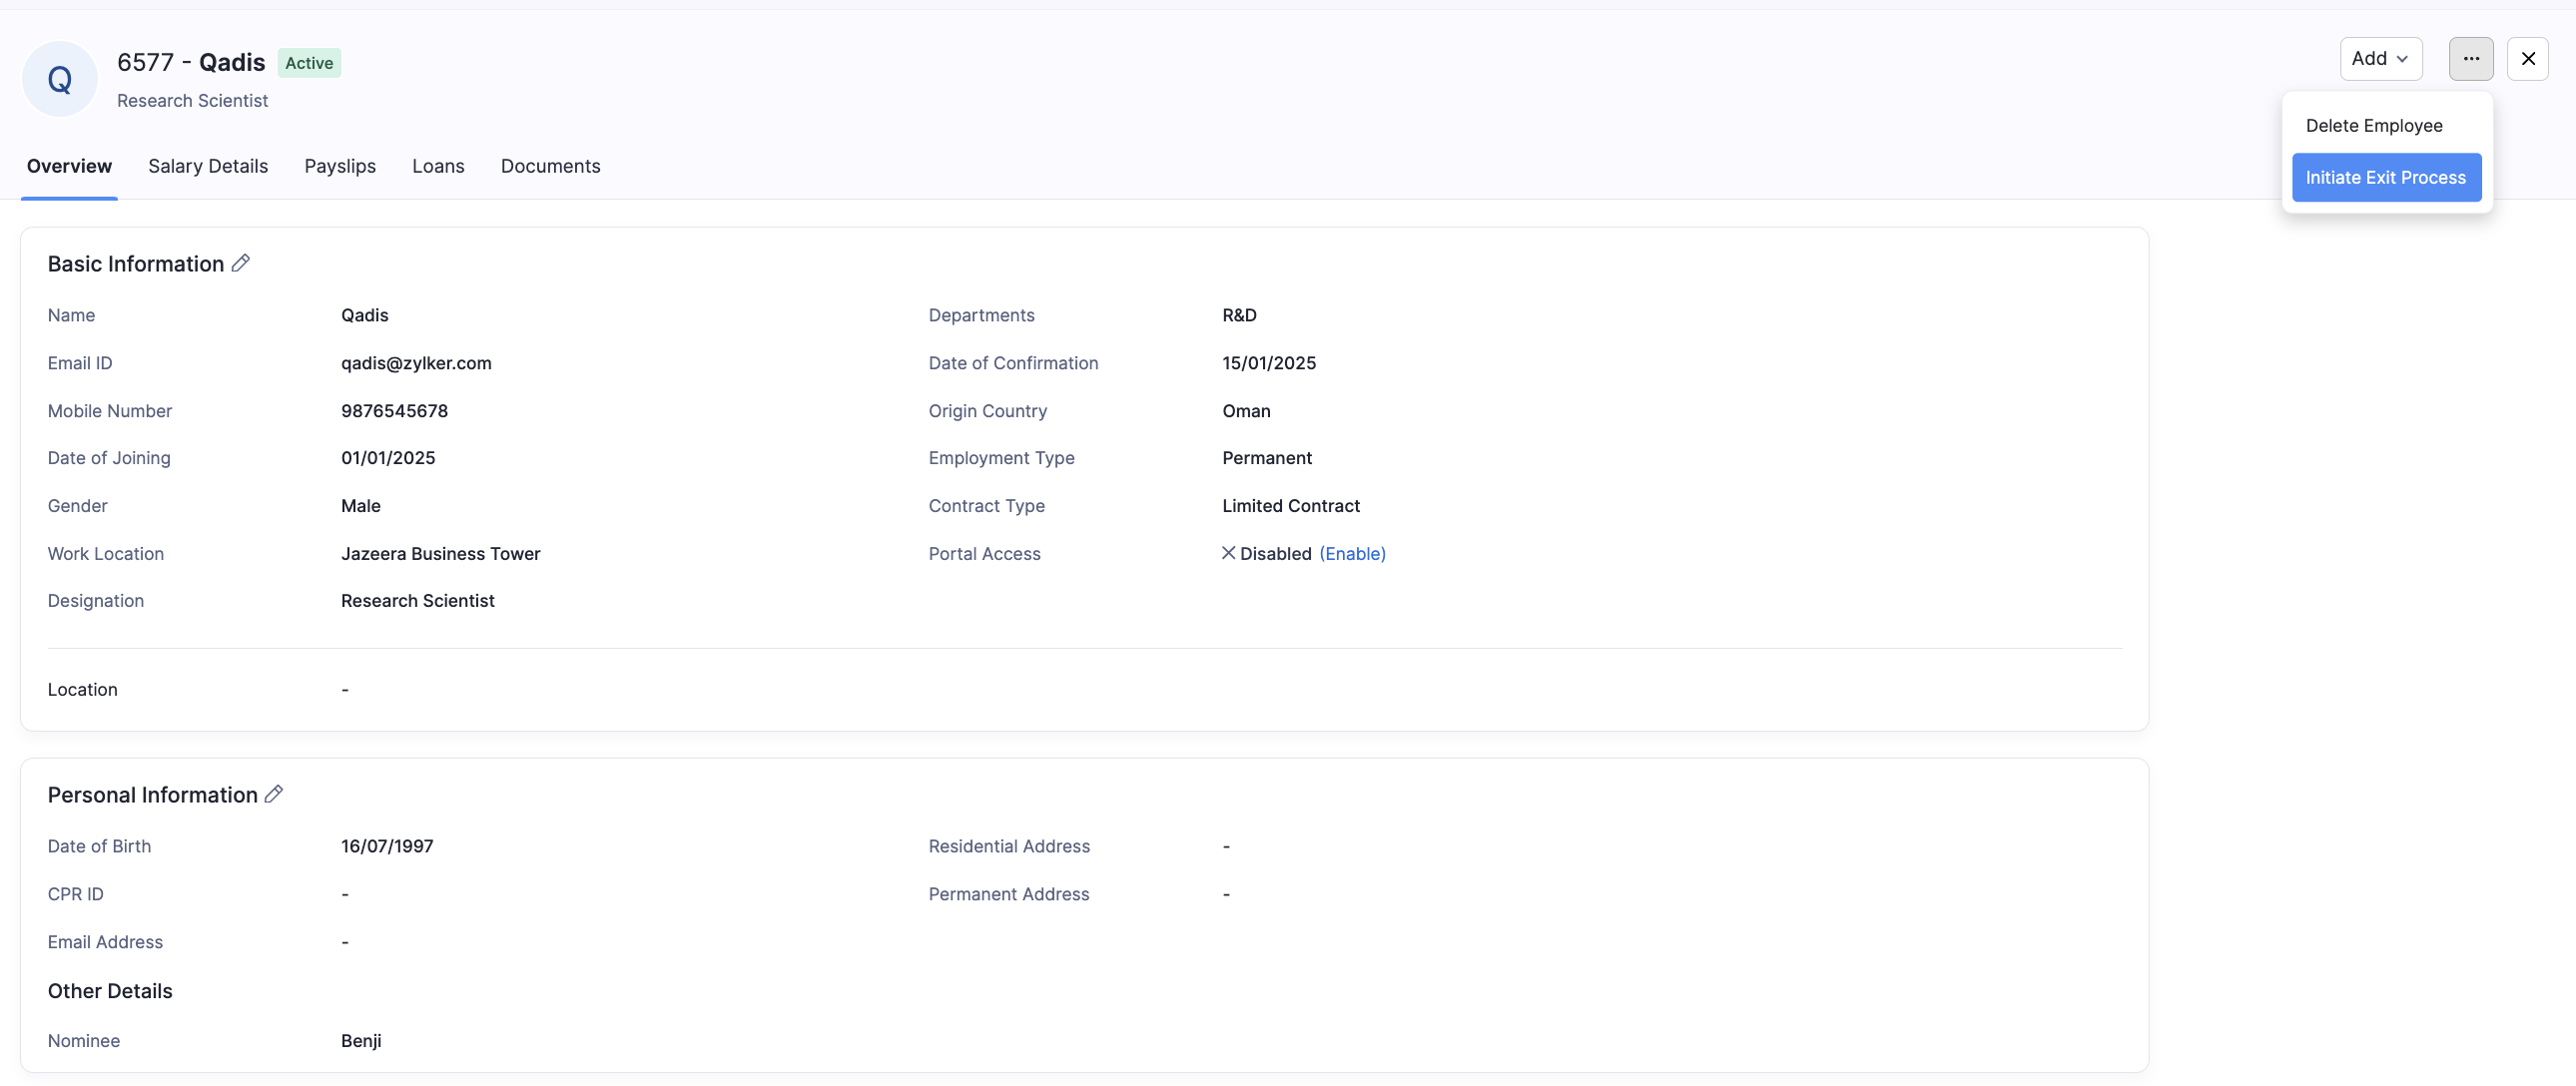Click the X icon beside Disabled
Image resolution: width=2576 pixels, height=1086 pixels.
[1228, 553]
